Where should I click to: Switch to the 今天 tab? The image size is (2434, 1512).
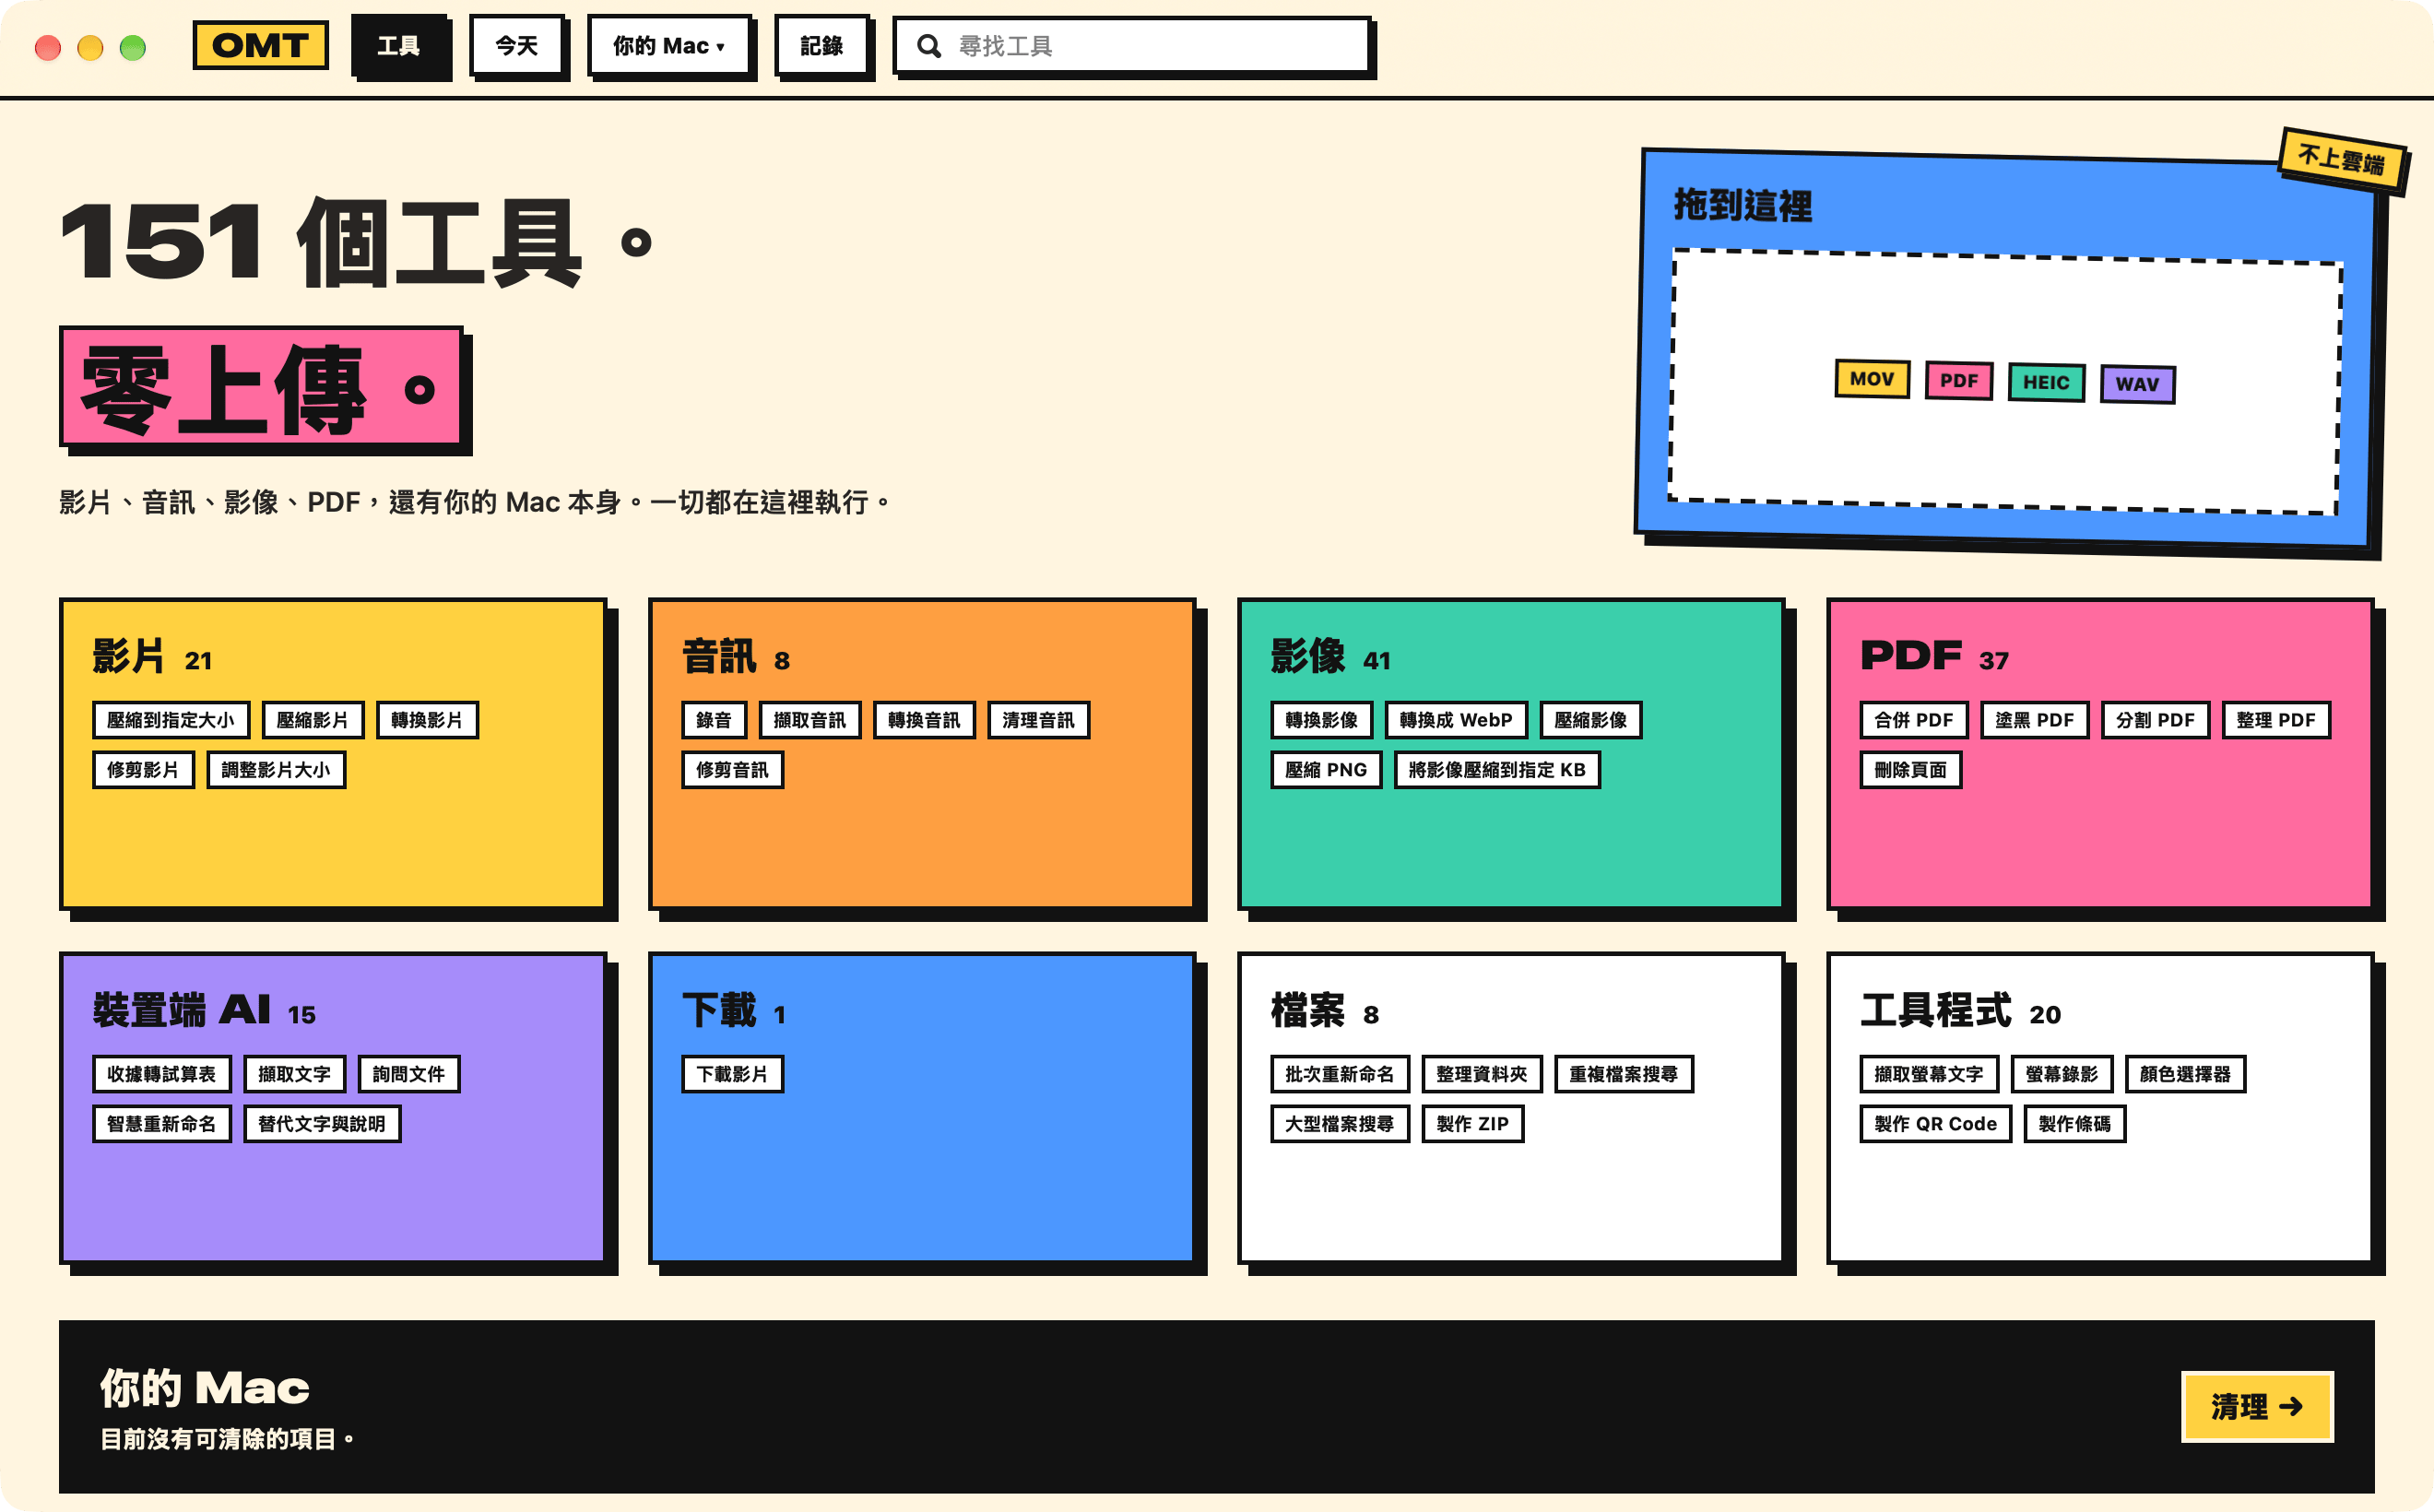pos(517,46)
